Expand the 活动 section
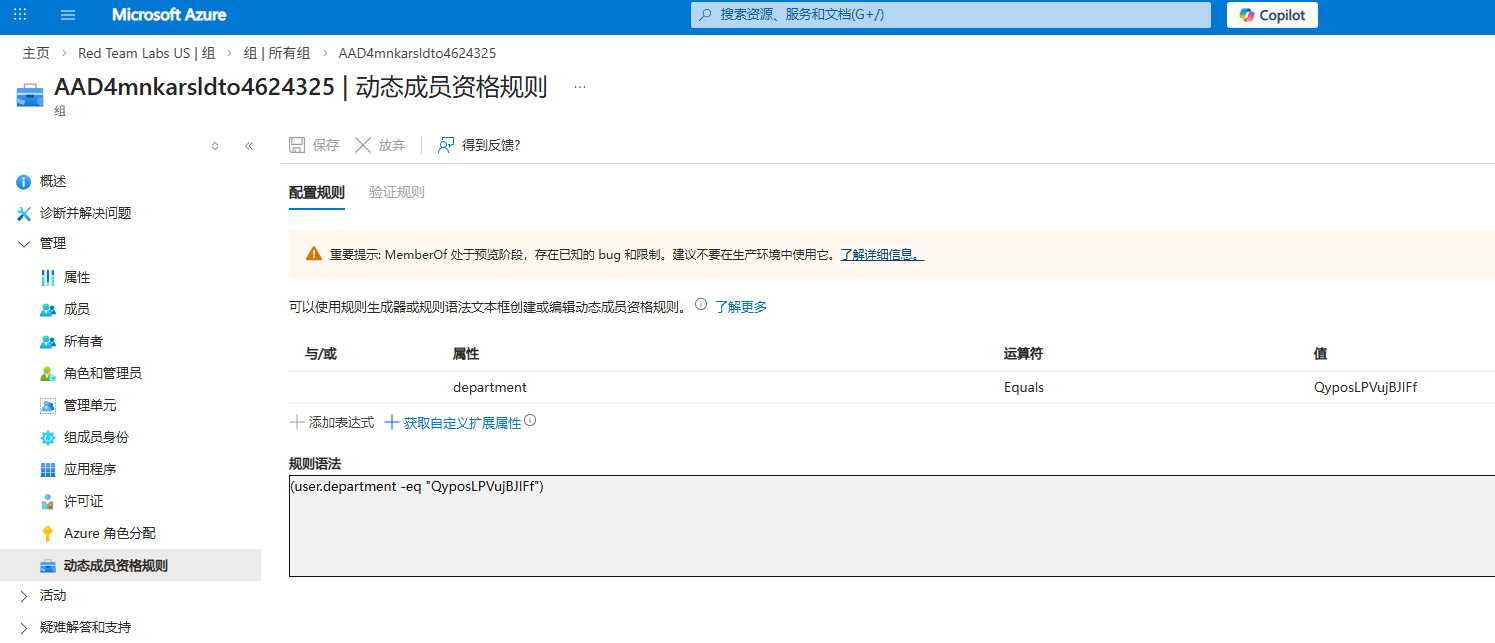 click(24, 595)
